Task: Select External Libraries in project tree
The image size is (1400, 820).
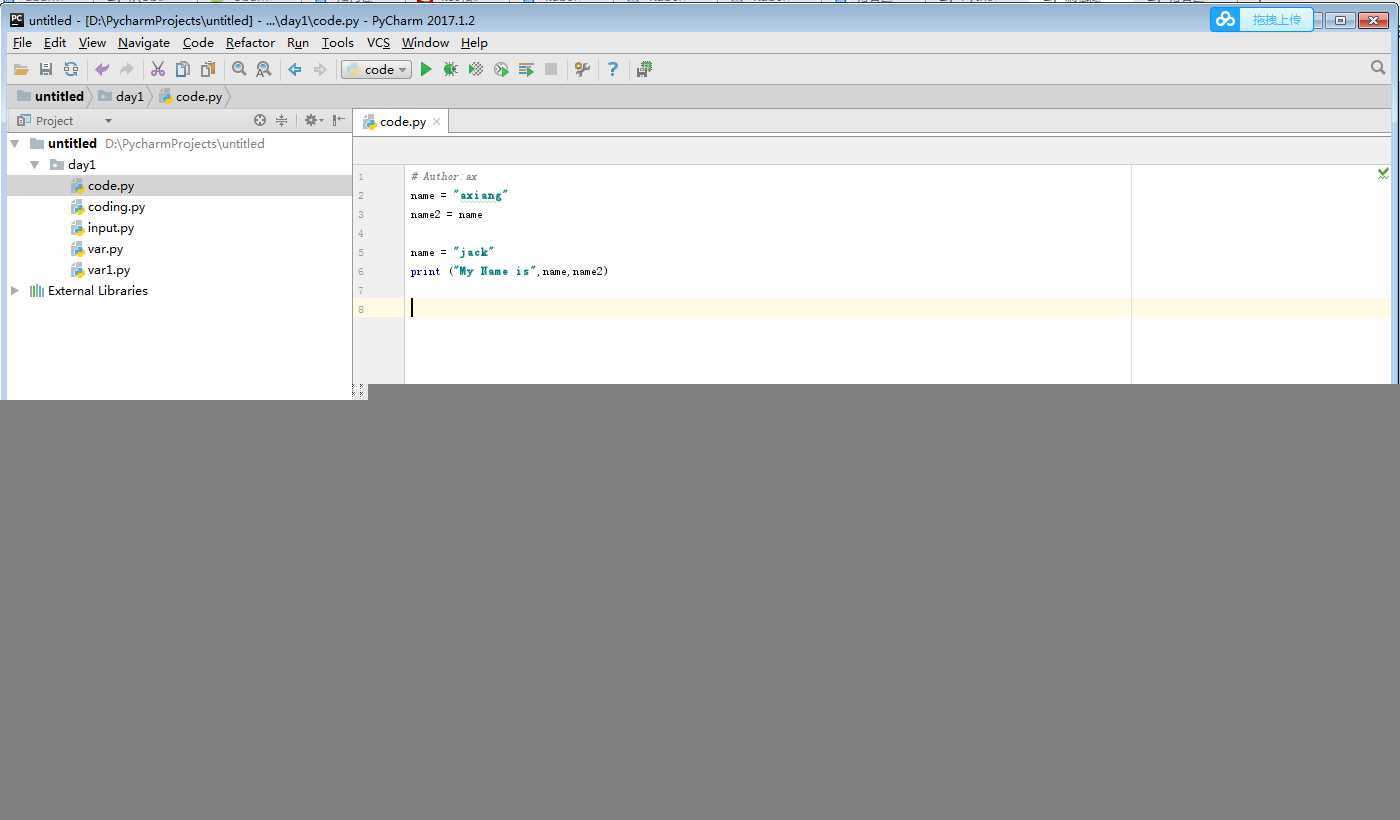Action: tap(98, 291)
